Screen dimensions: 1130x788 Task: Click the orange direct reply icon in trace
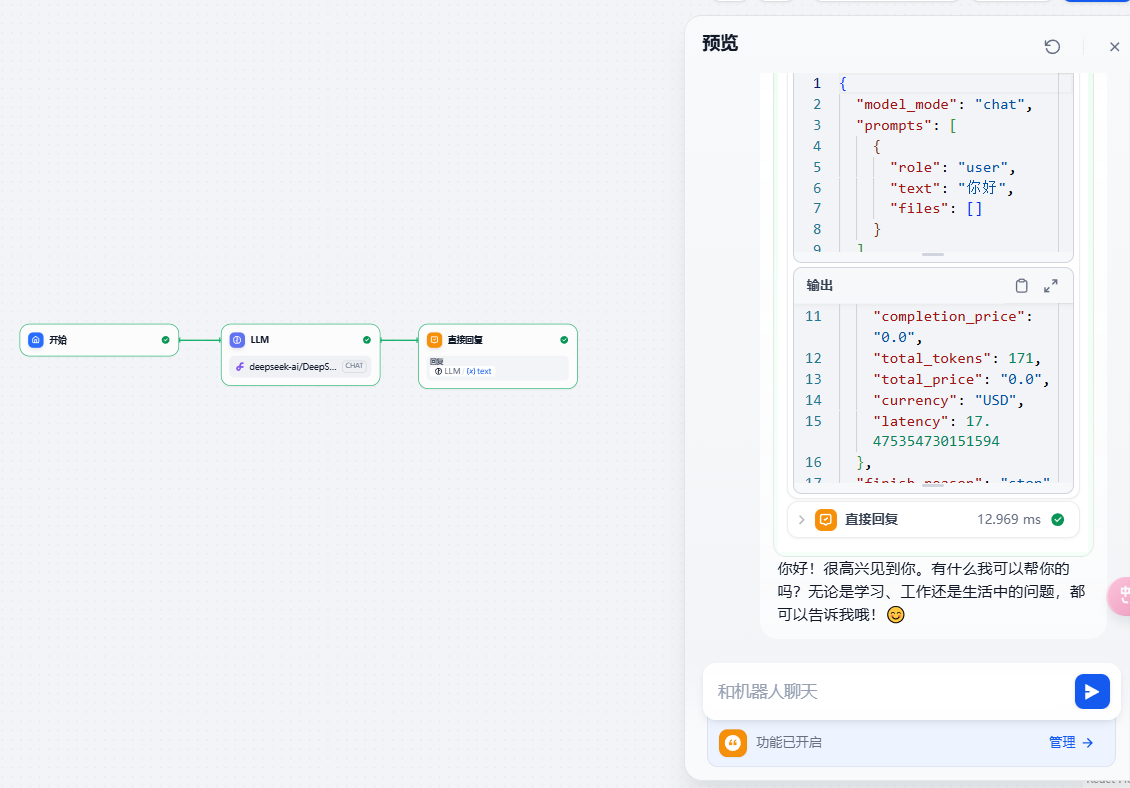[826, 519]
